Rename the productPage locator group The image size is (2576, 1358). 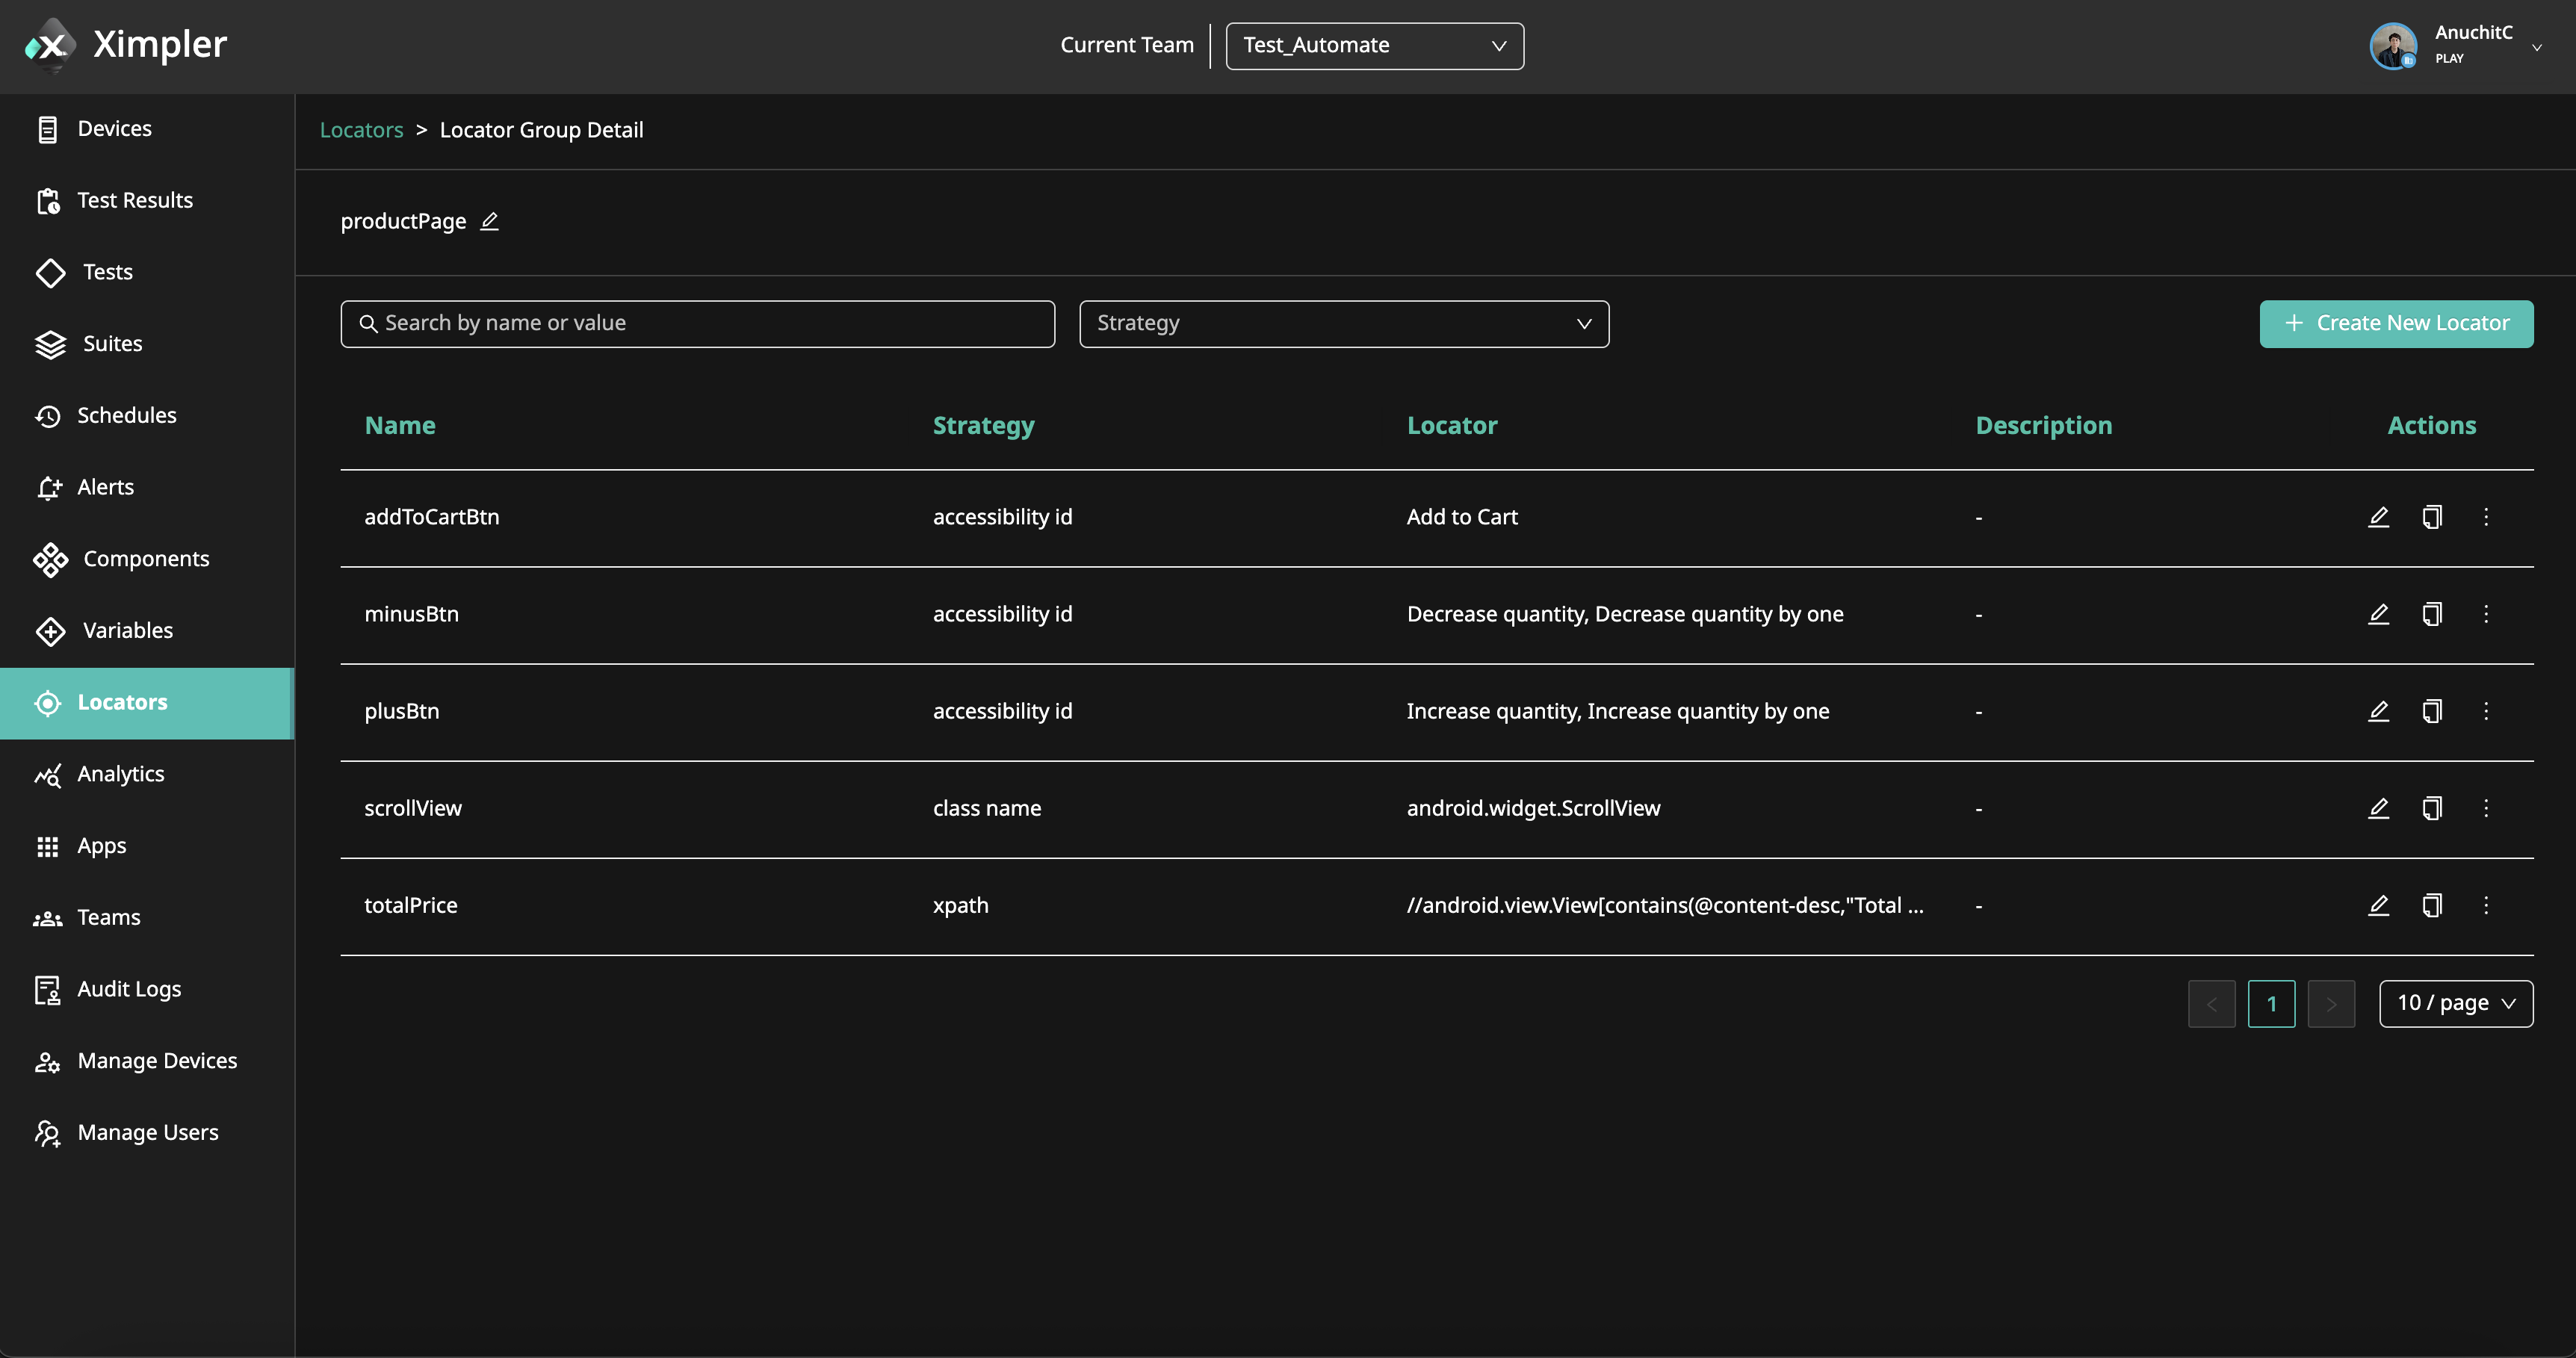[x=489, y=221]
